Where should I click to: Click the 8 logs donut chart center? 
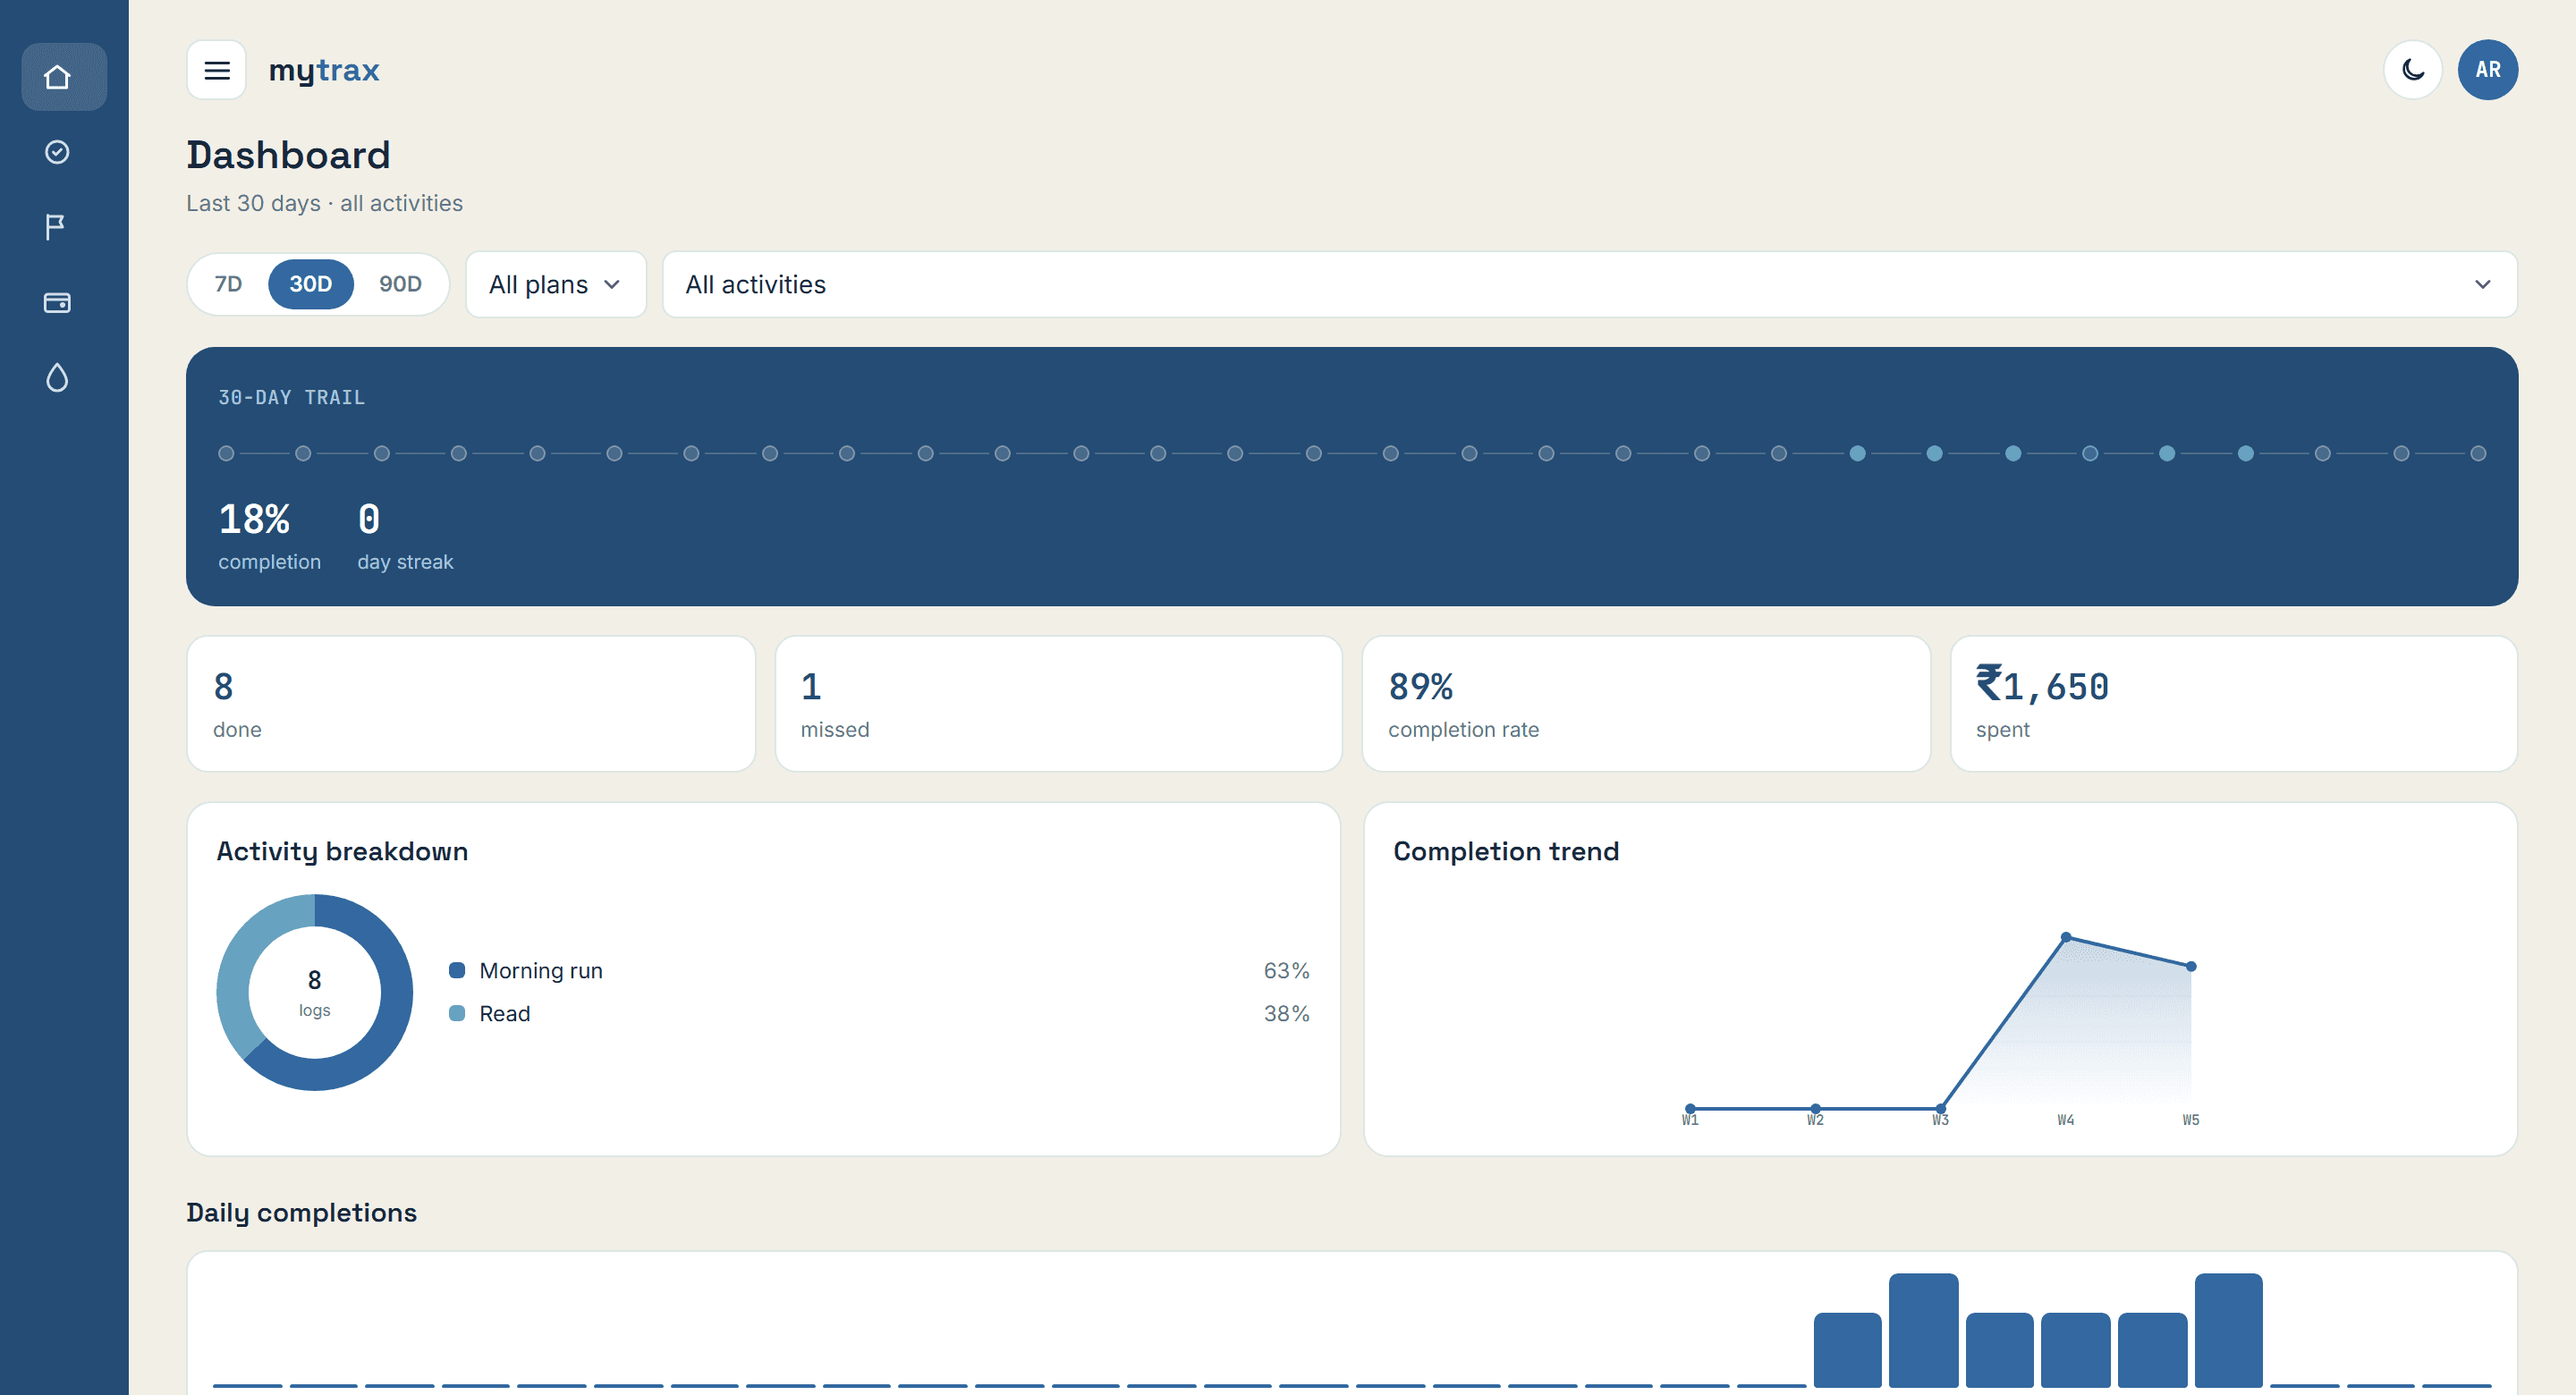point(315,992)
